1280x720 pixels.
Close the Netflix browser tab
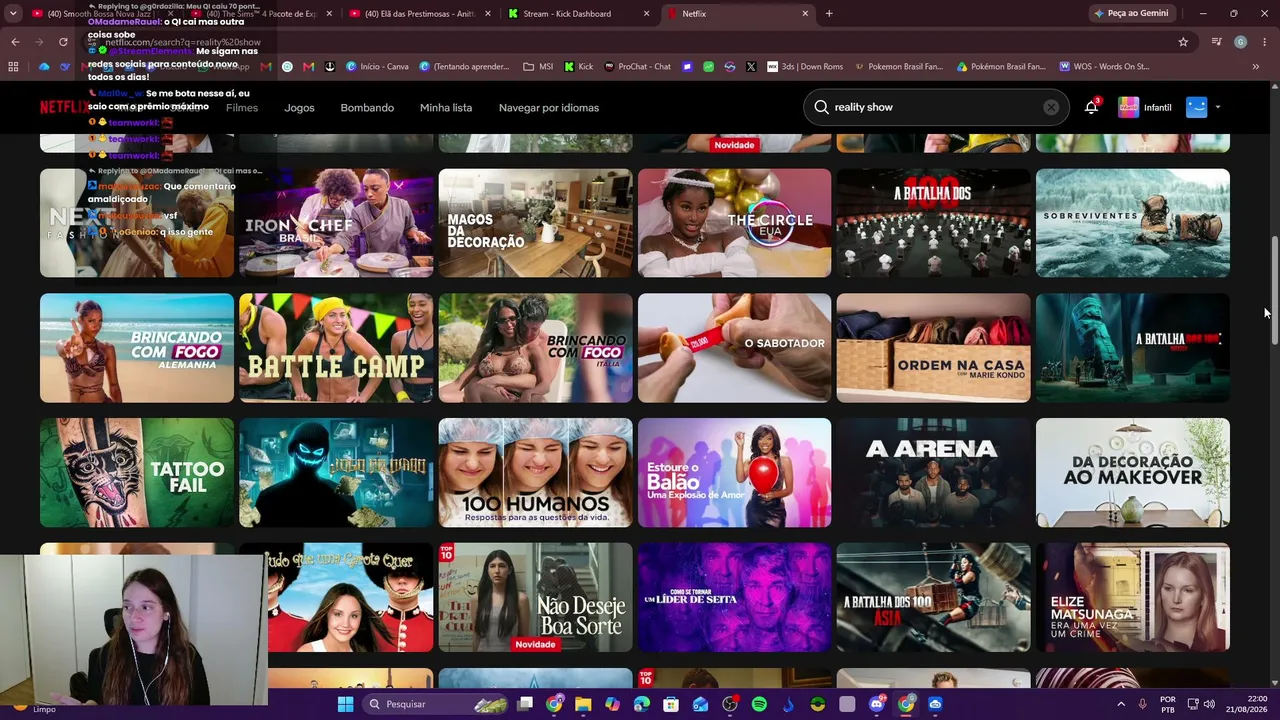point(805,14)
